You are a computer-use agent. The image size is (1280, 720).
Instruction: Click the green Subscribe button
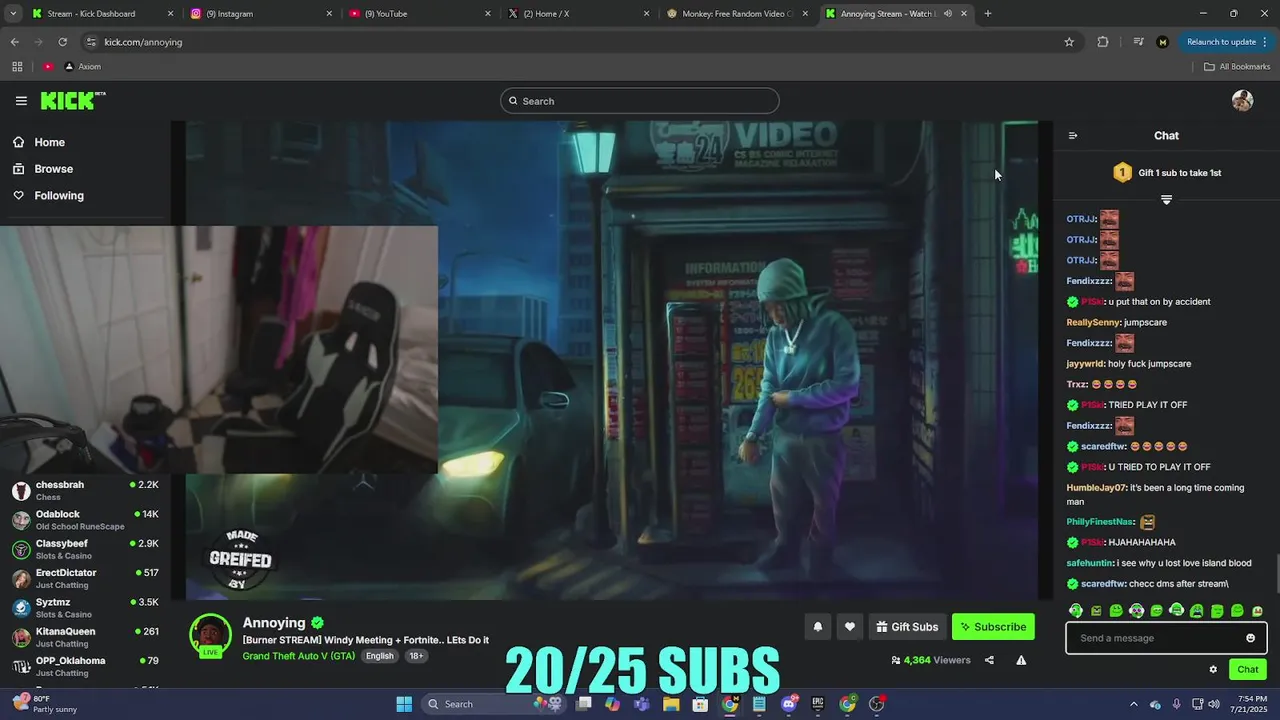point(993,627)
